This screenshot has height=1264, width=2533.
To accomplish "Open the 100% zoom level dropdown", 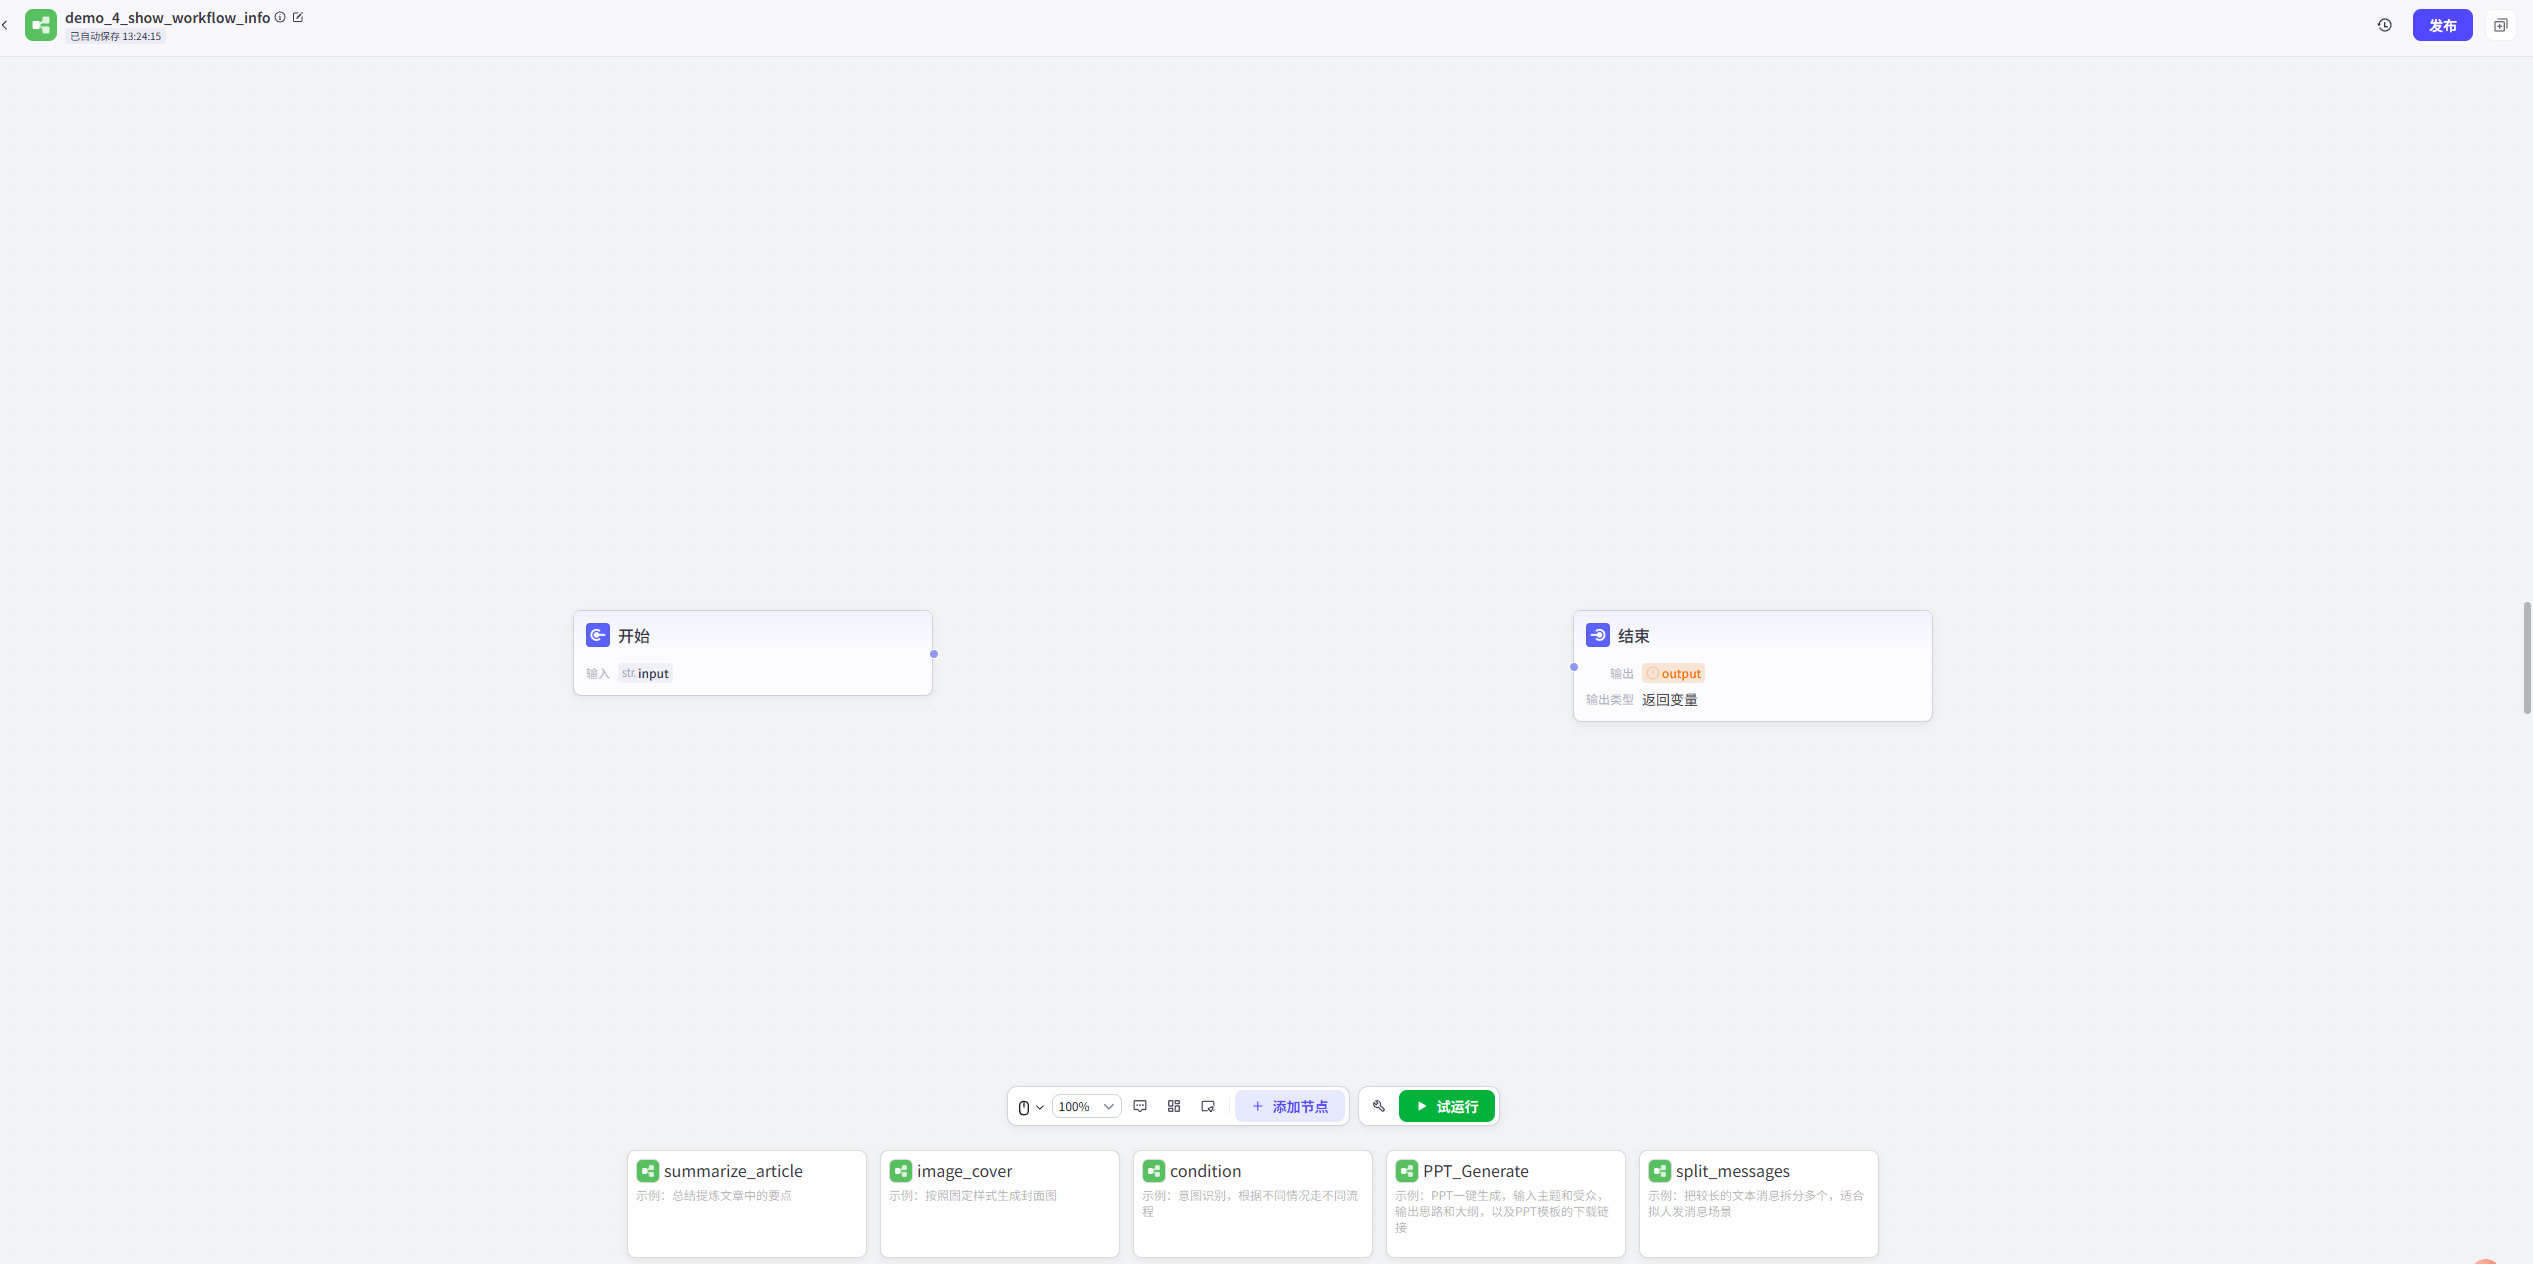I will point(1086,1107).
